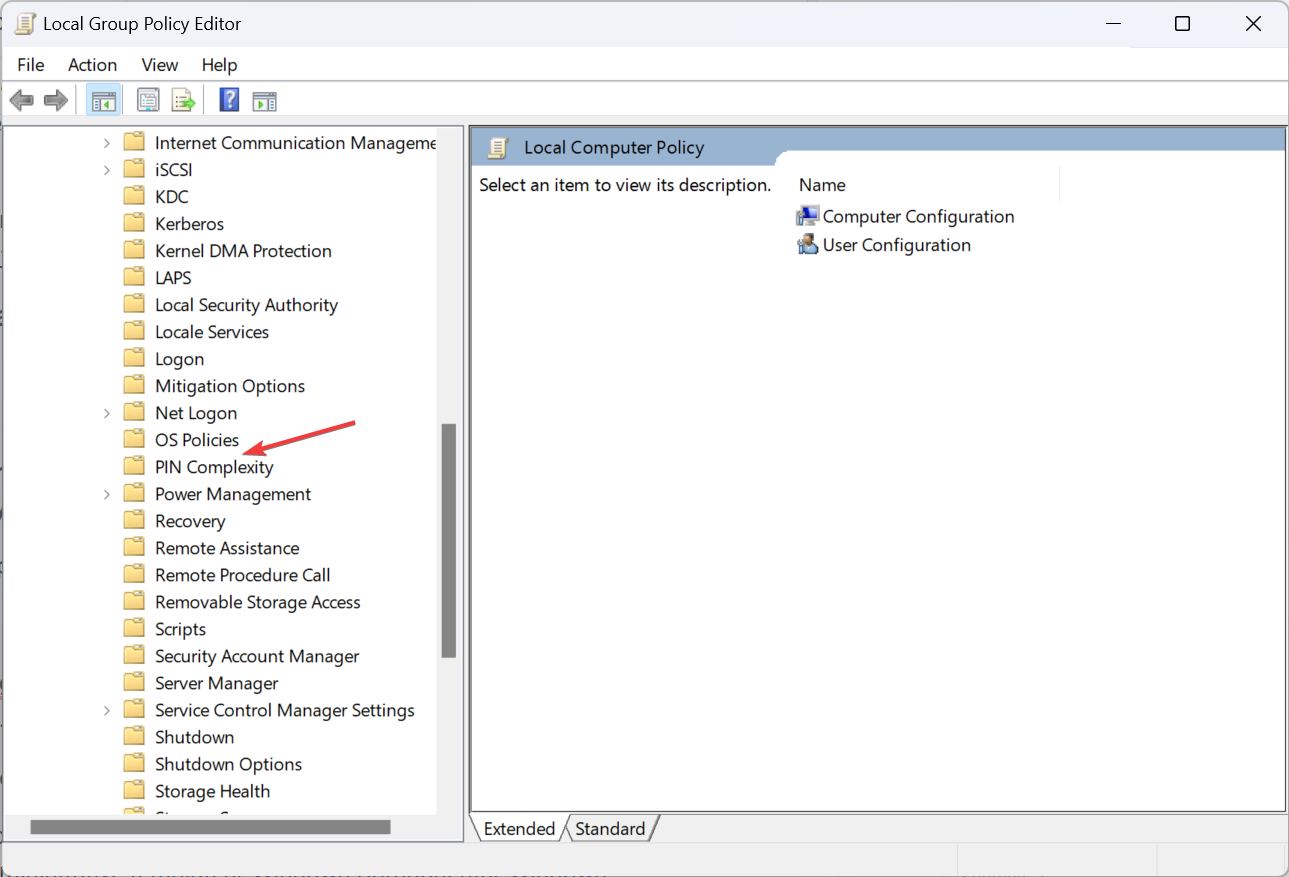Click the Recovery folder icon

[x=134, y=520]
